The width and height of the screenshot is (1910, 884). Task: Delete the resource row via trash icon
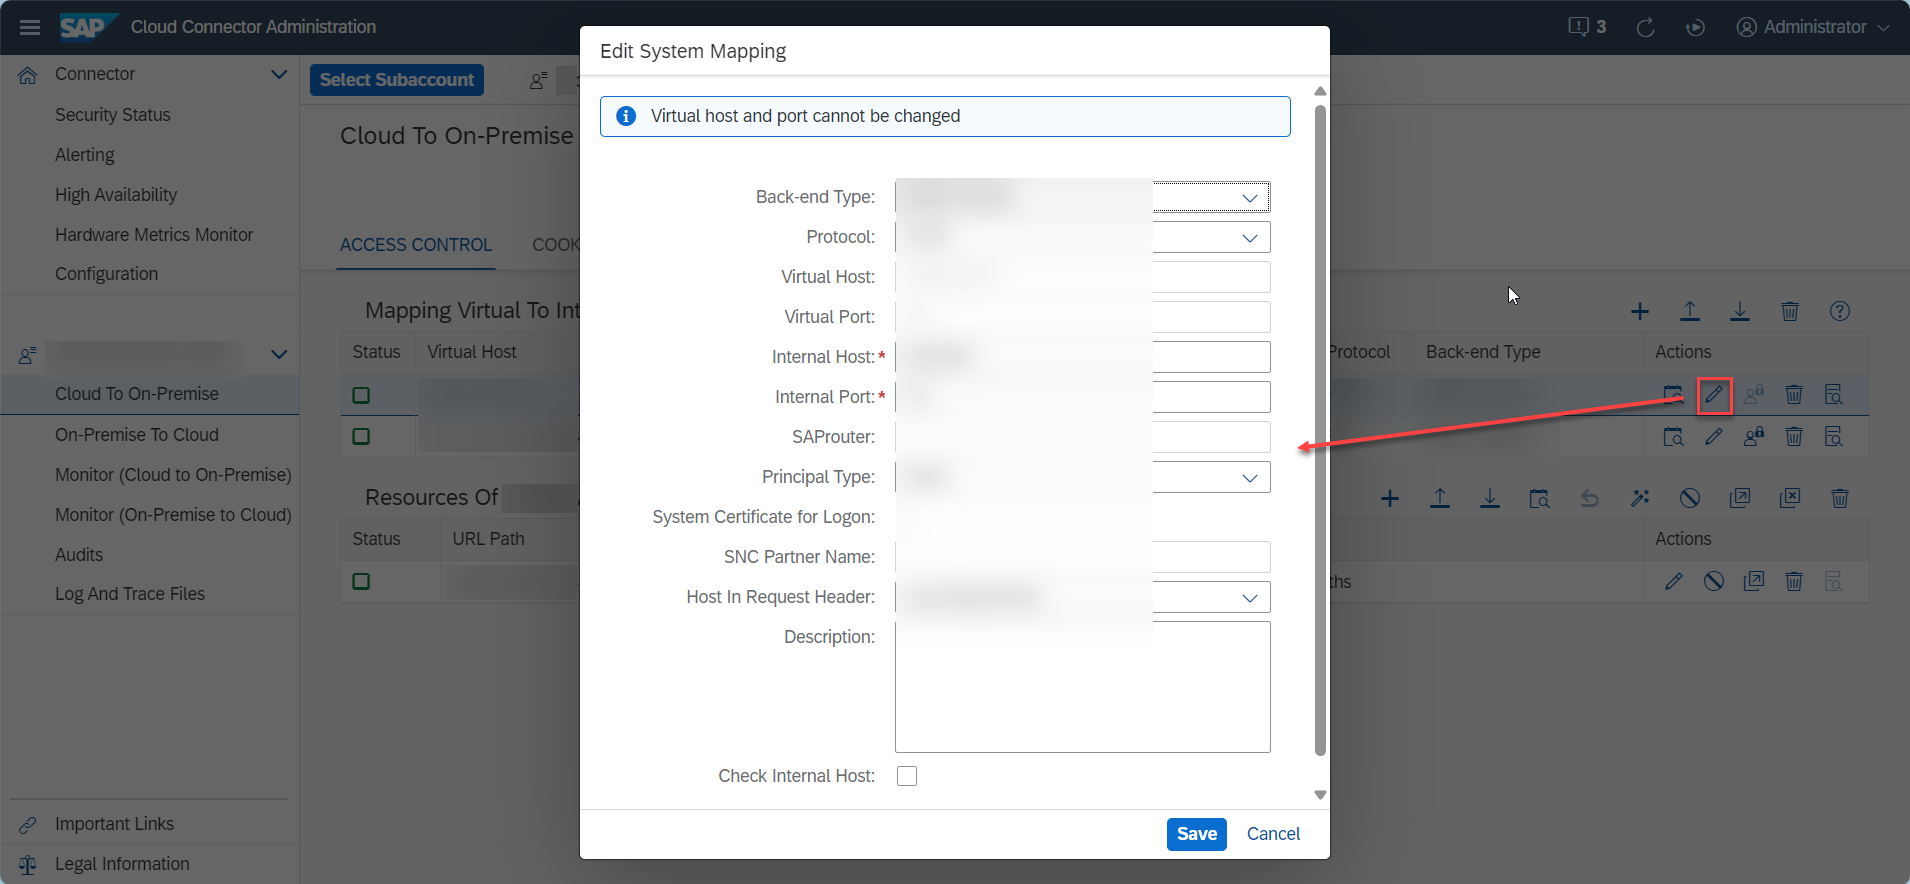[1794, 582]
